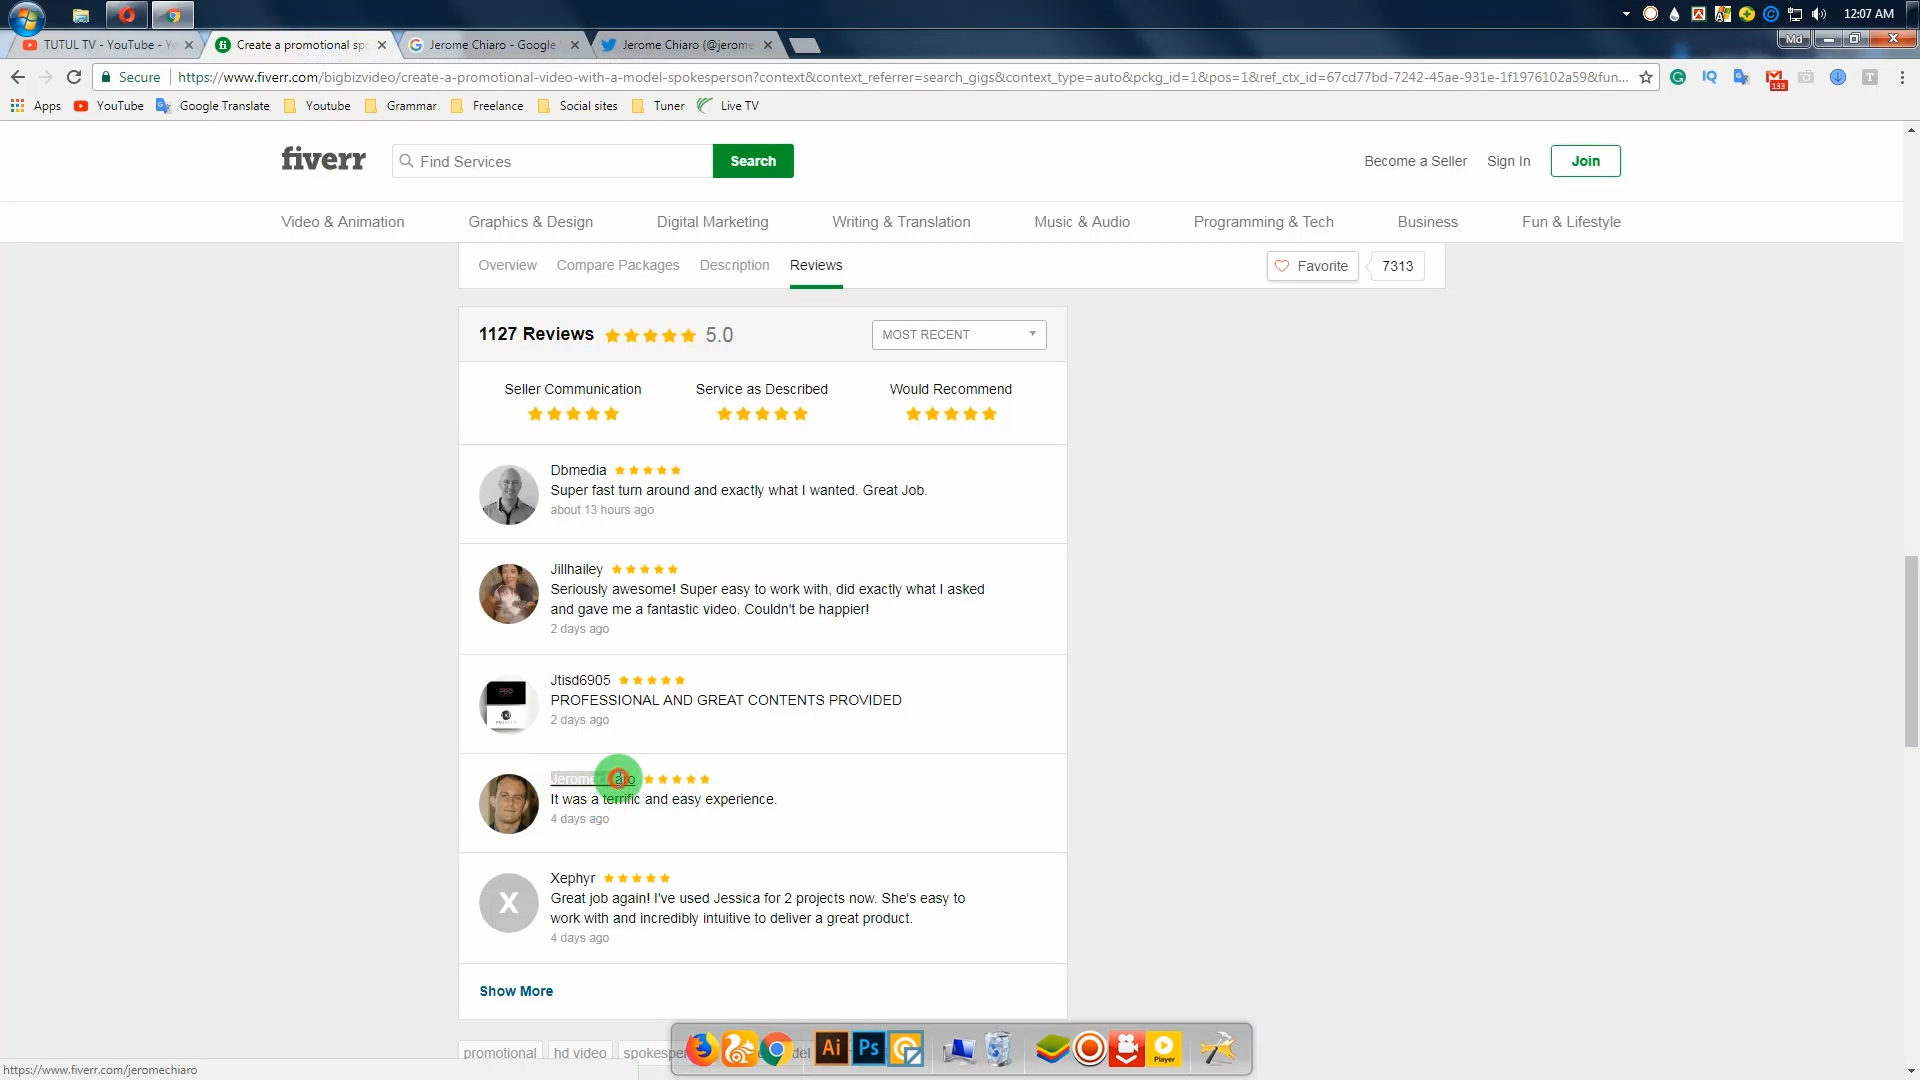The image size is (1920, 1080).
Task: Switch to the Jerome Chiaro Twitter tab
Action: point(686,45)
